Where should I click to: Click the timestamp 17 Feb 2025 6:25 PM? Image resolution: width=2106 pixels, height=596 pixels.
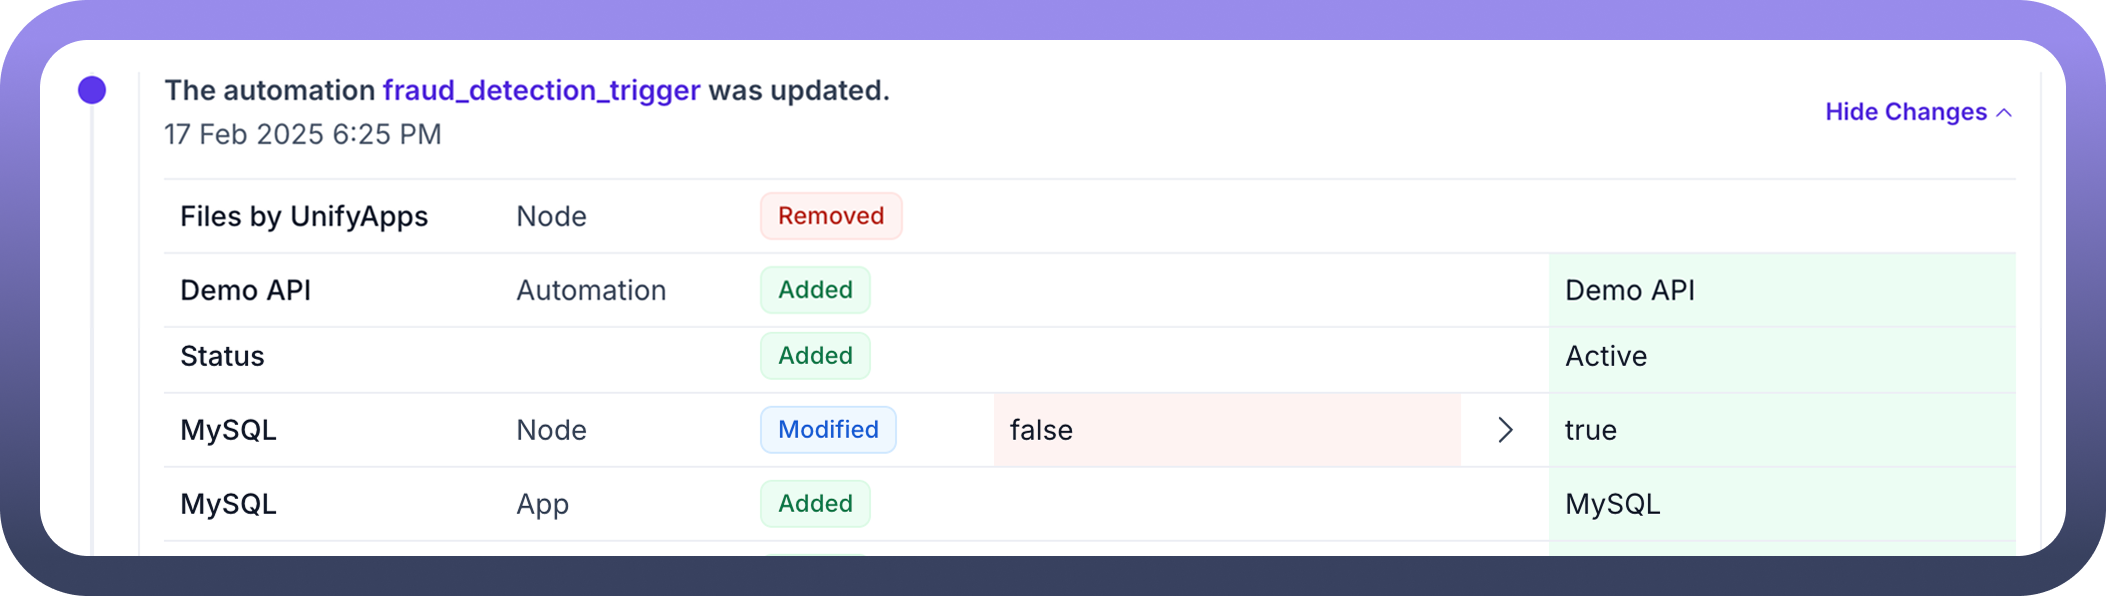click(302, 134)
